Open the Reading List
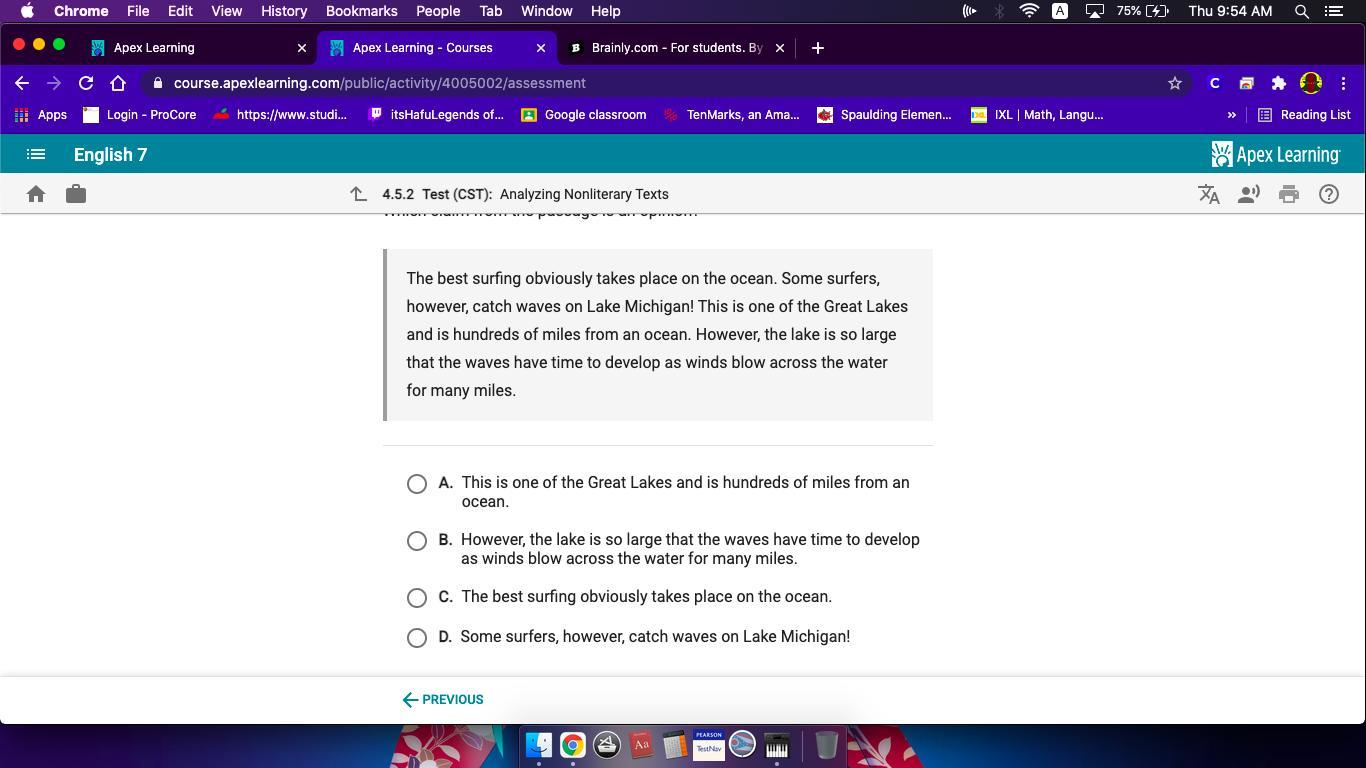1366x768 pixels. (1304, 115)
